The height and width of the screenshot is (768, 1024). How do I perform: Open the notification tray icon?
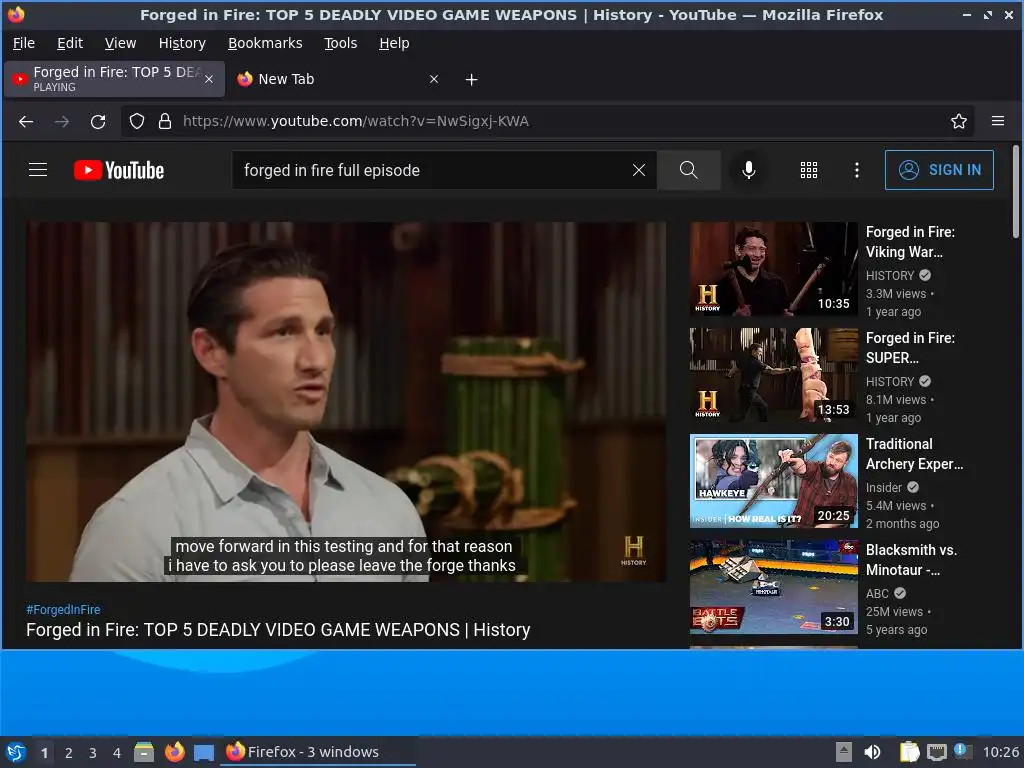click(x=963, y=751)
